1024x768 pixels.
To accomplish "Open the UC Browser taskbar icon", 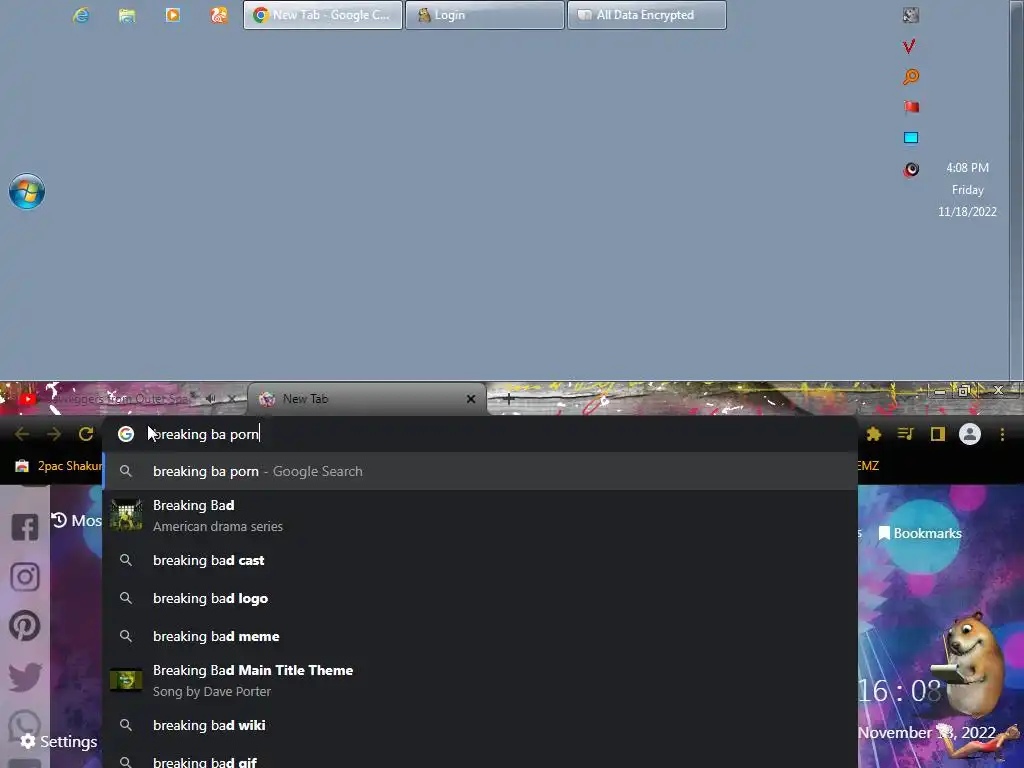I will (x=218, y=14).
